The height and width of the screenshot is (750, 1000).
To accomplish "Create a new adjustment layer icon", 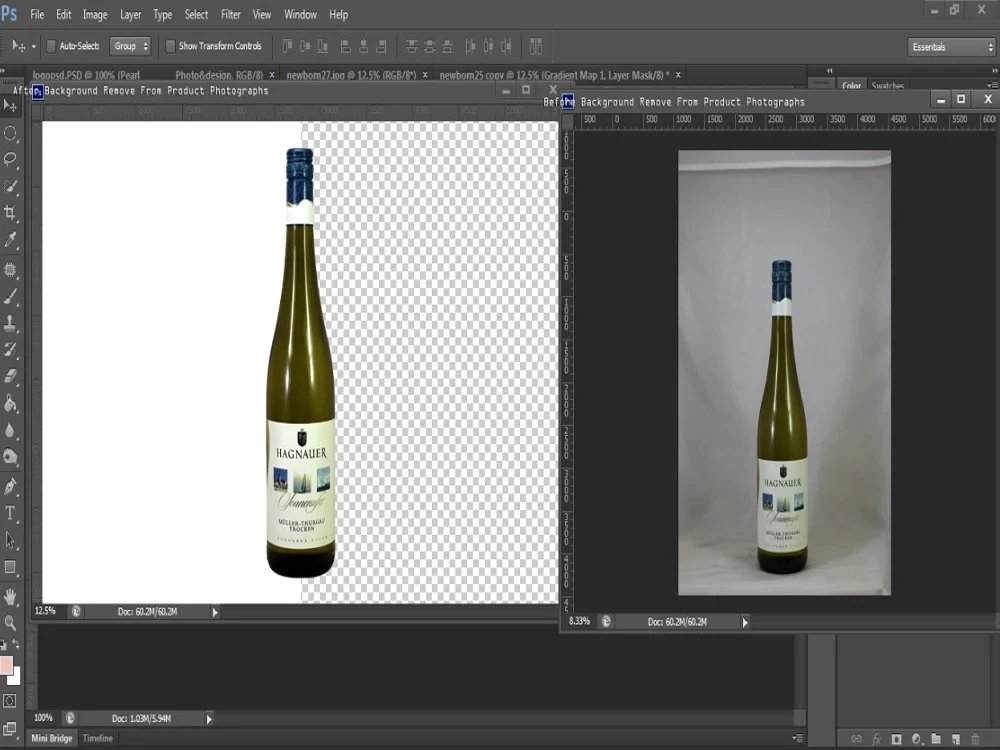I will [916, 739].
